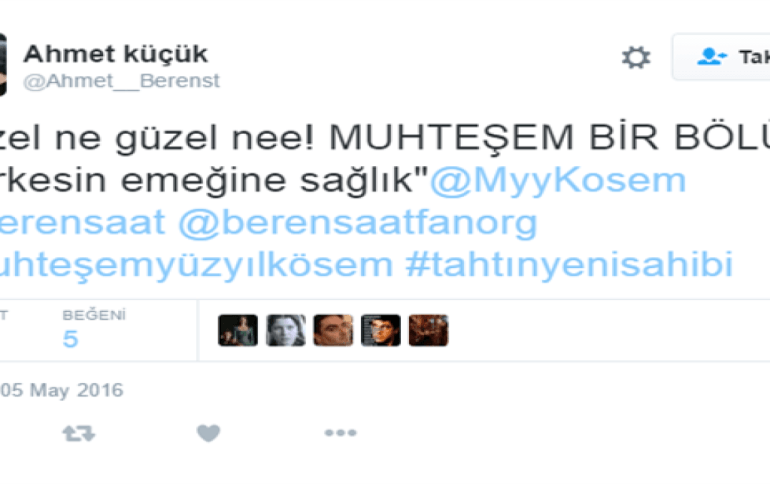Open third liker avatar thumbnail
Viewport: 770px width, 485px height.
333,330
